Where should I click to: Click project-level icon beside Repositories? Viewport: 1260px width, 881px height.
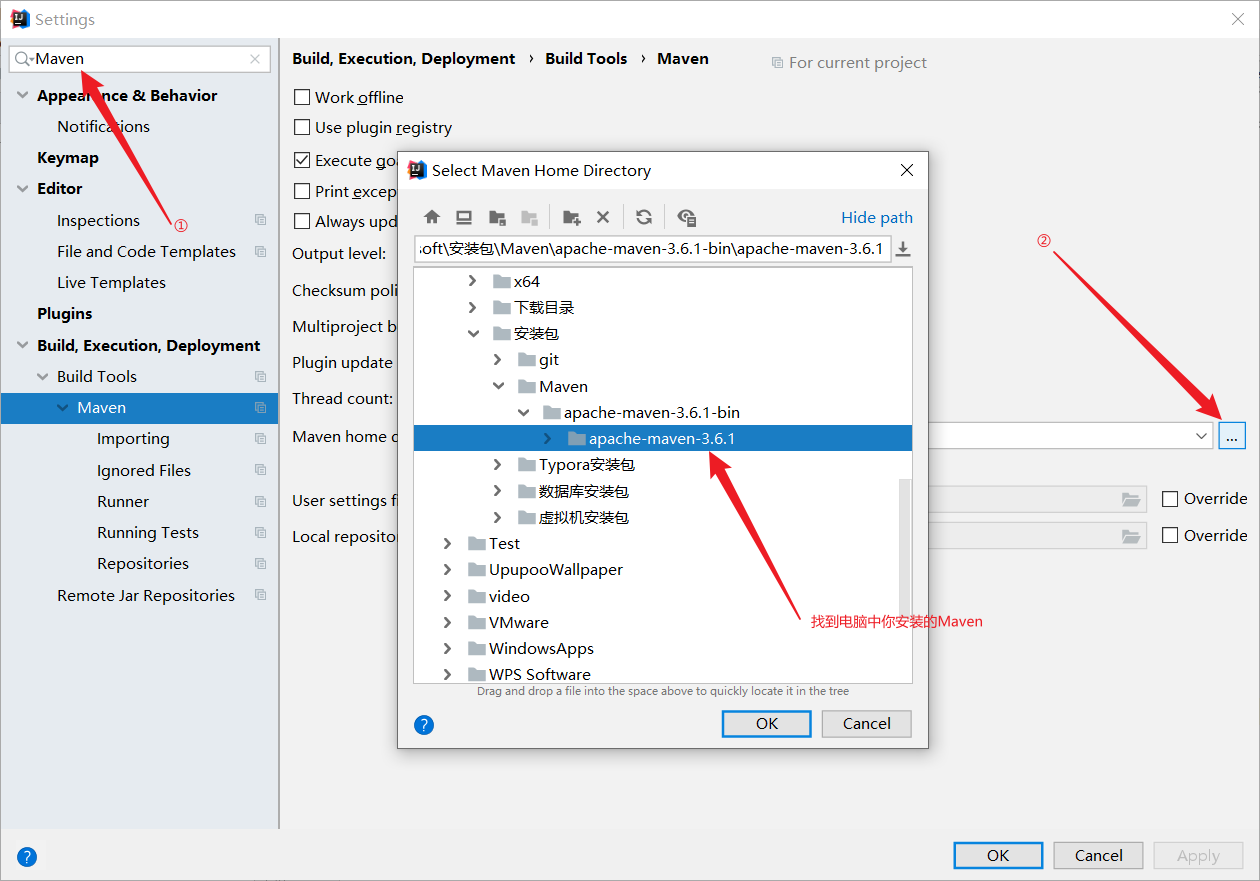pyautogui.click(x=261, y=563)
